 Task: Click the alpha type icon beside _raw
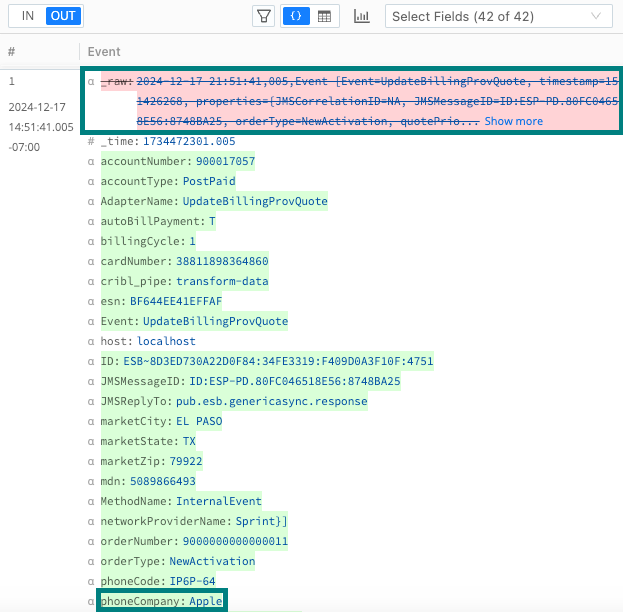(92, 81)
